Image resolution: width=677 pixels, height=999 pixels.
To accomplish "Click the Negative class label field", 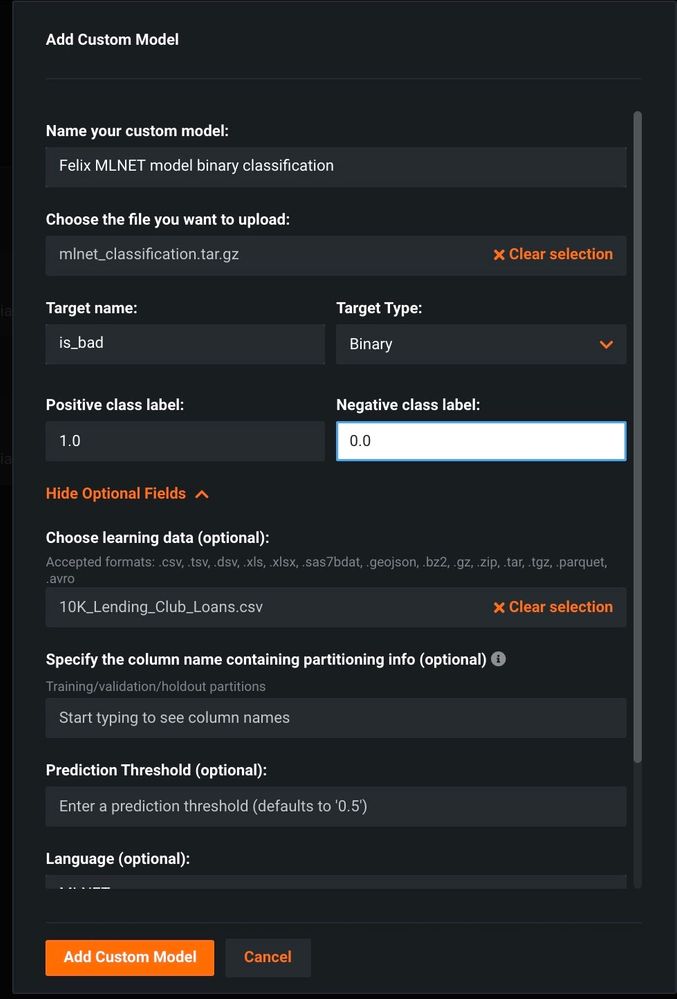I will coord(480,441).
